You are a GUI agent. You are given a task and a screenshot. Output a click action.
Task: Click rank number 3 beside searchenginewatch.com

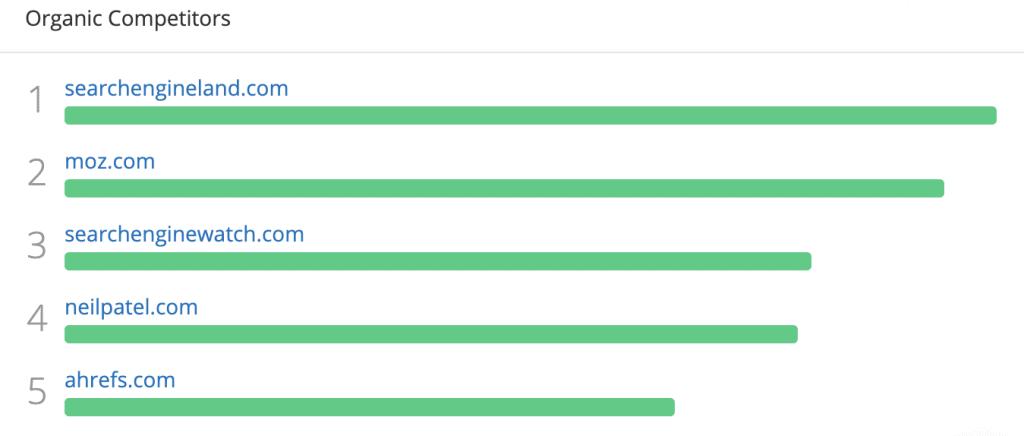tap(37, 246)
